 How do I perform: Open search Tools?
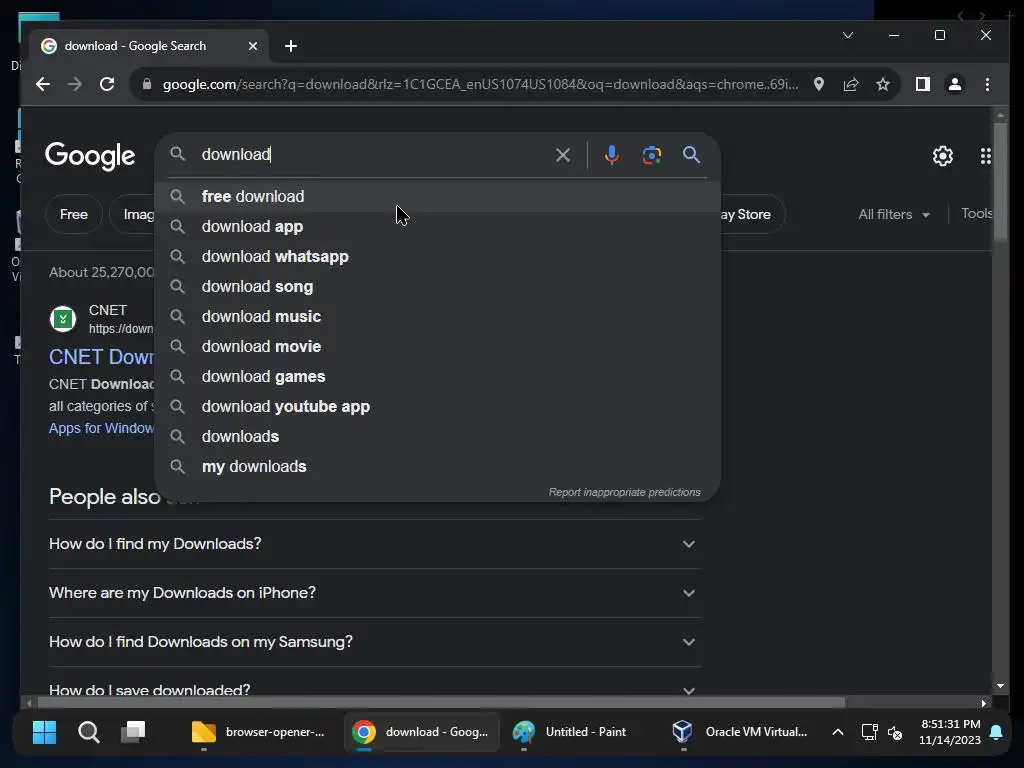click(x=976, y=214)
